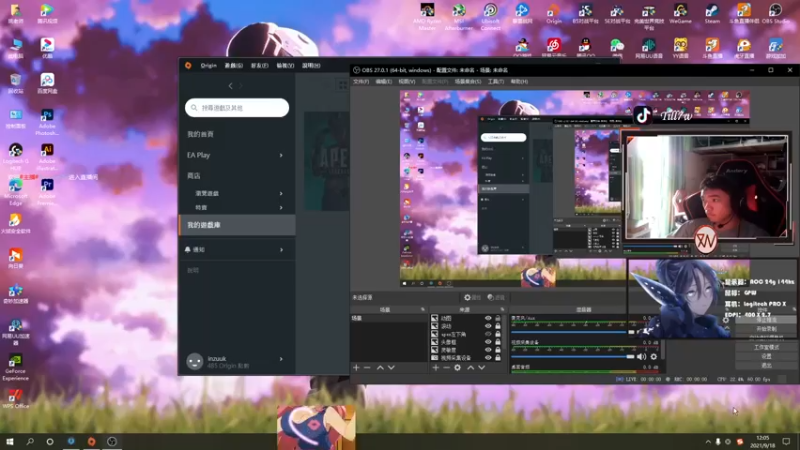Click OBS 退出 button
The image size is (800, 450).
point(766,365)
